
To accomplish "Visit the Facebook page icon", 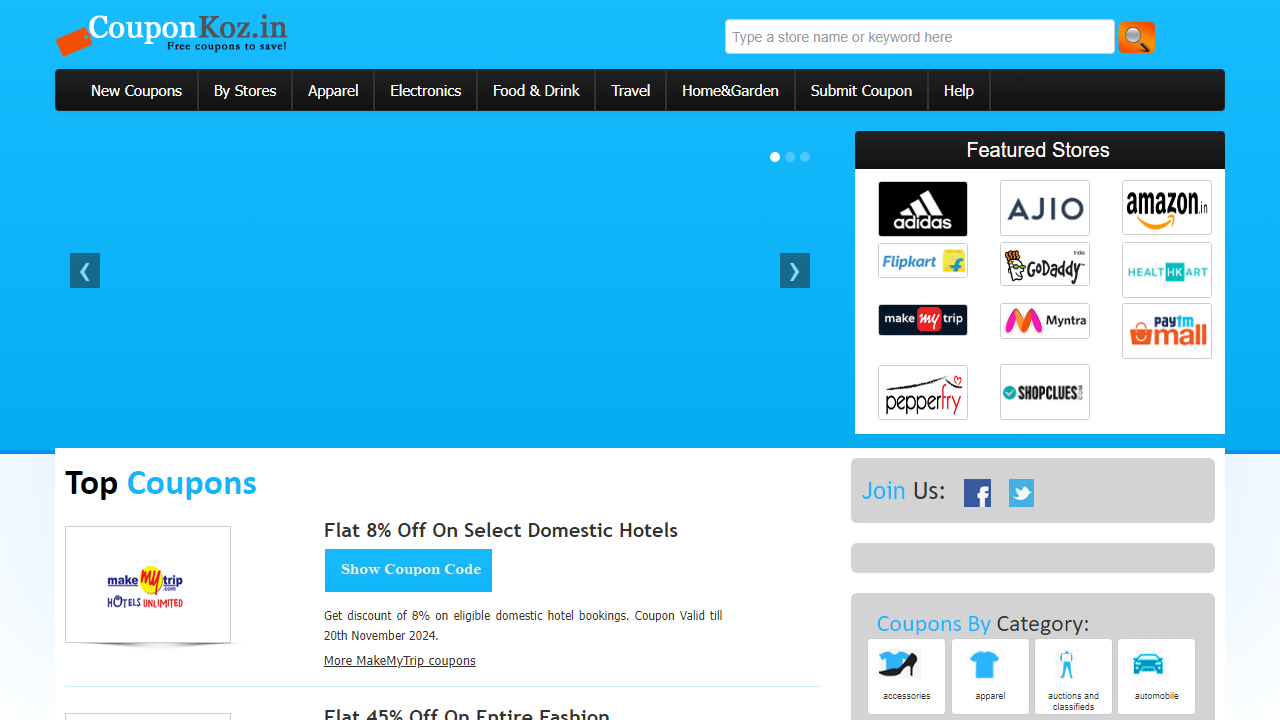I will pos(977,493).
